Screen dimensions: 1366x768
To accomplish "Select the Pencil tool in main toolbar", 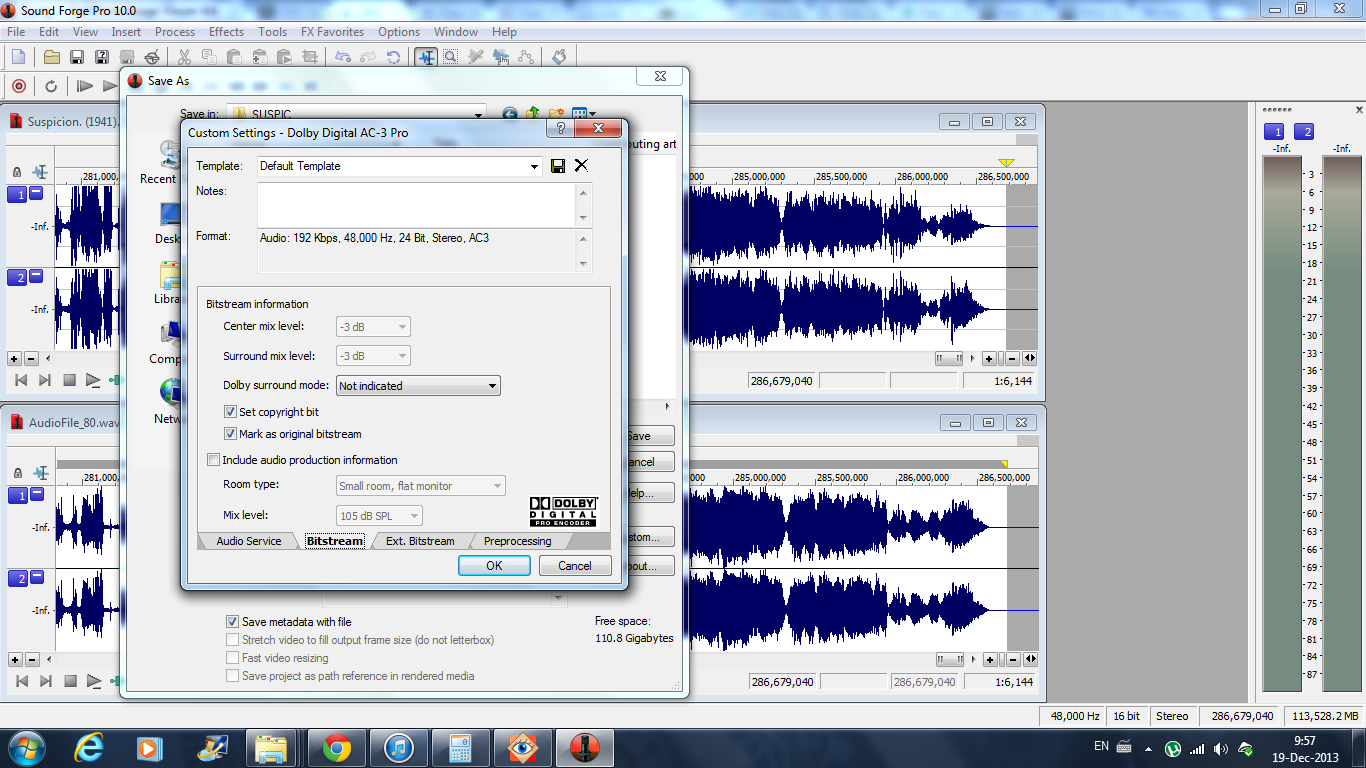I will point(476,57).
